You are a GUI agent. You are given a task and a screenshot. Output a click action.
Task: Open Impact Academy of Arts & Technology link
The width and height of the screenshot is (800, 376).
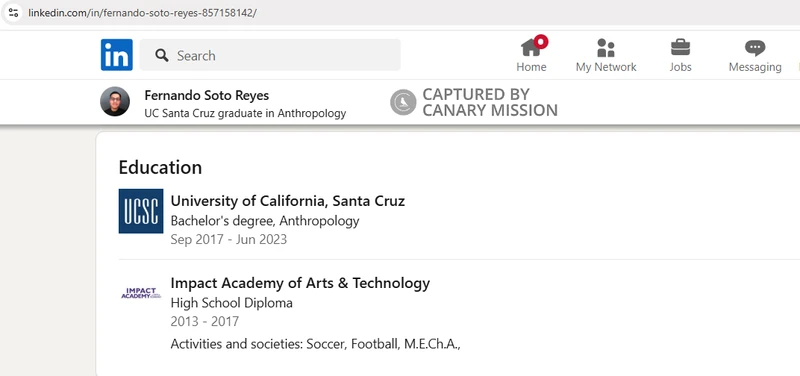(300, 283)
